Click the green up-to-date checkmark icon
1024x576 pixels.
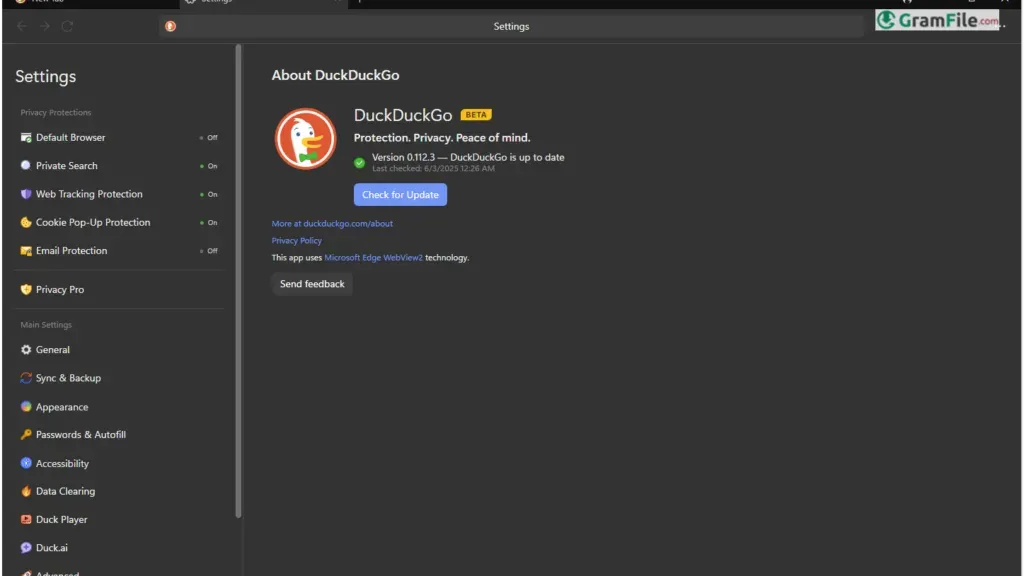coord(359,163)
